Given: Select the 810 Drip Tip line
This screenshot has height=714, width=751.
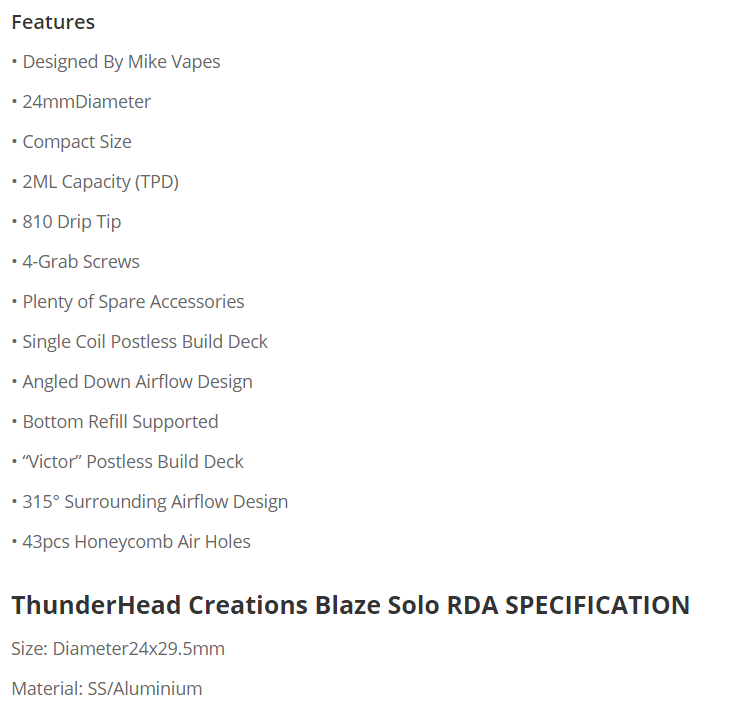Looking at the screenshot, I should [x=71, y=222].
